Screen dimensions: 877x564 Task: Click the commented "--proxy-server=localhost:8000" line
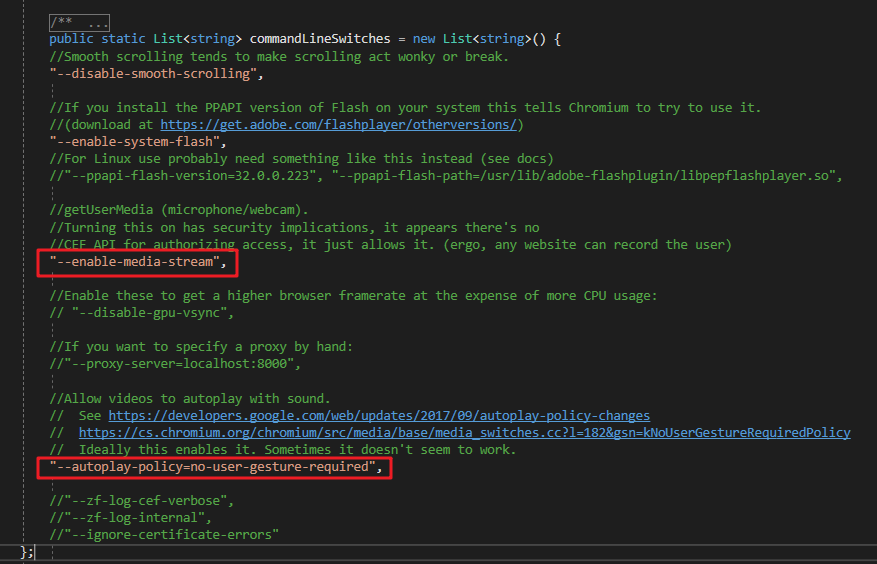pyautogui.click(x=175, y=364)
